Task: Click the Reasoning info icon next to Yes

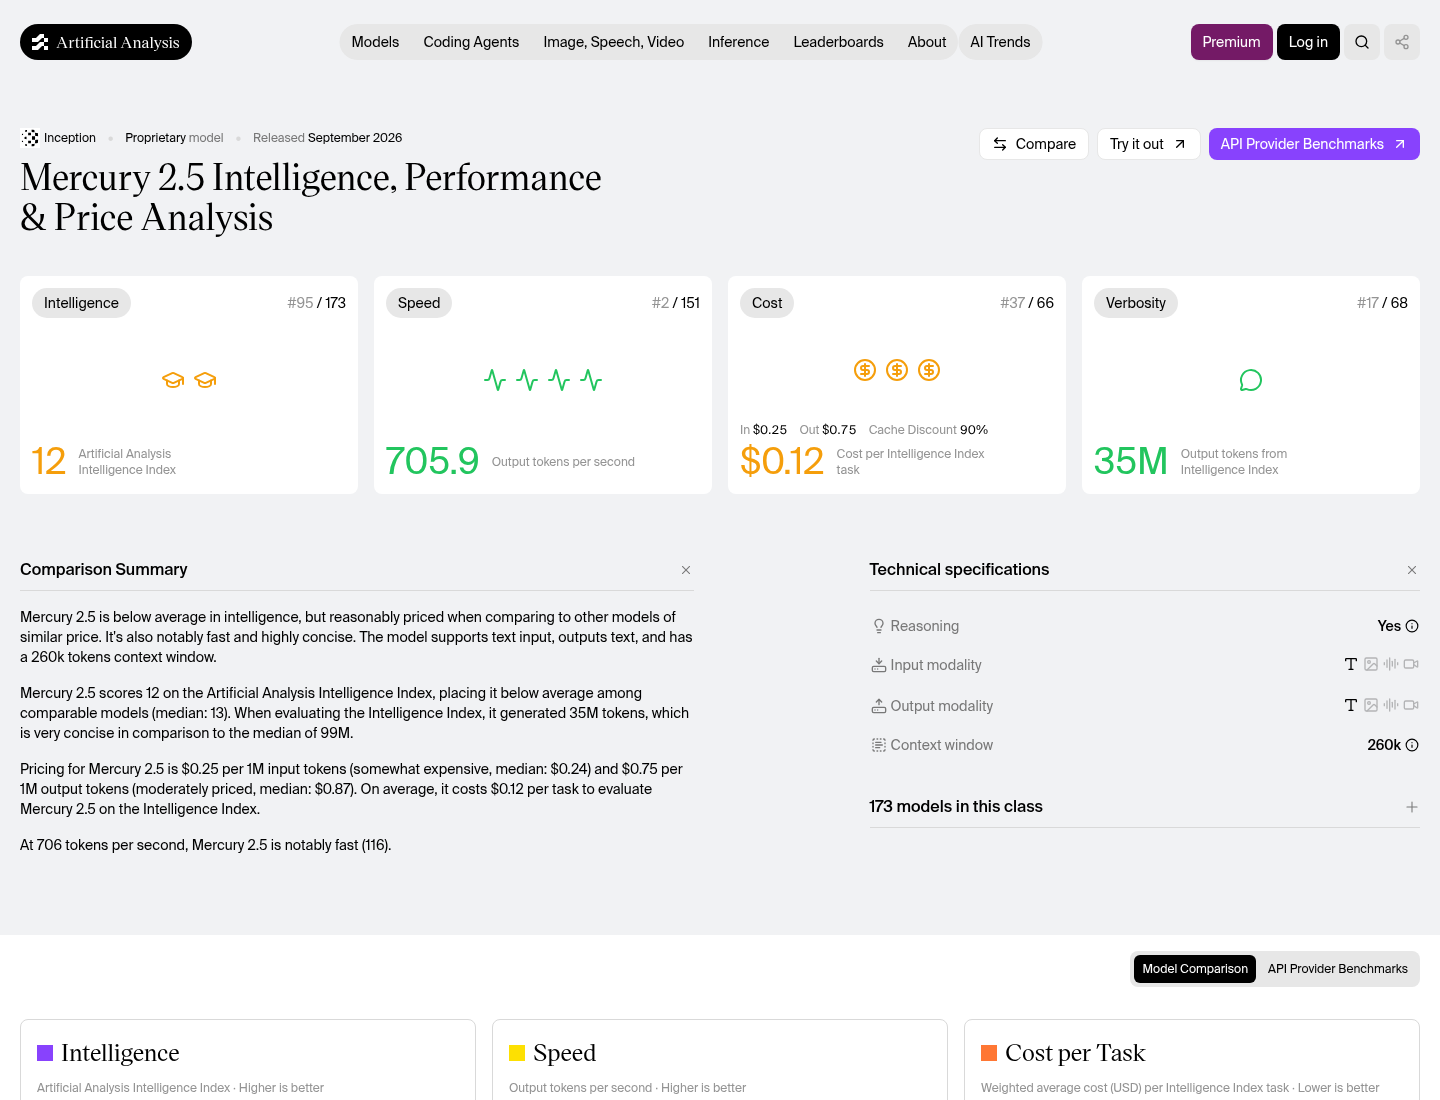Action: coord(1412,626)
